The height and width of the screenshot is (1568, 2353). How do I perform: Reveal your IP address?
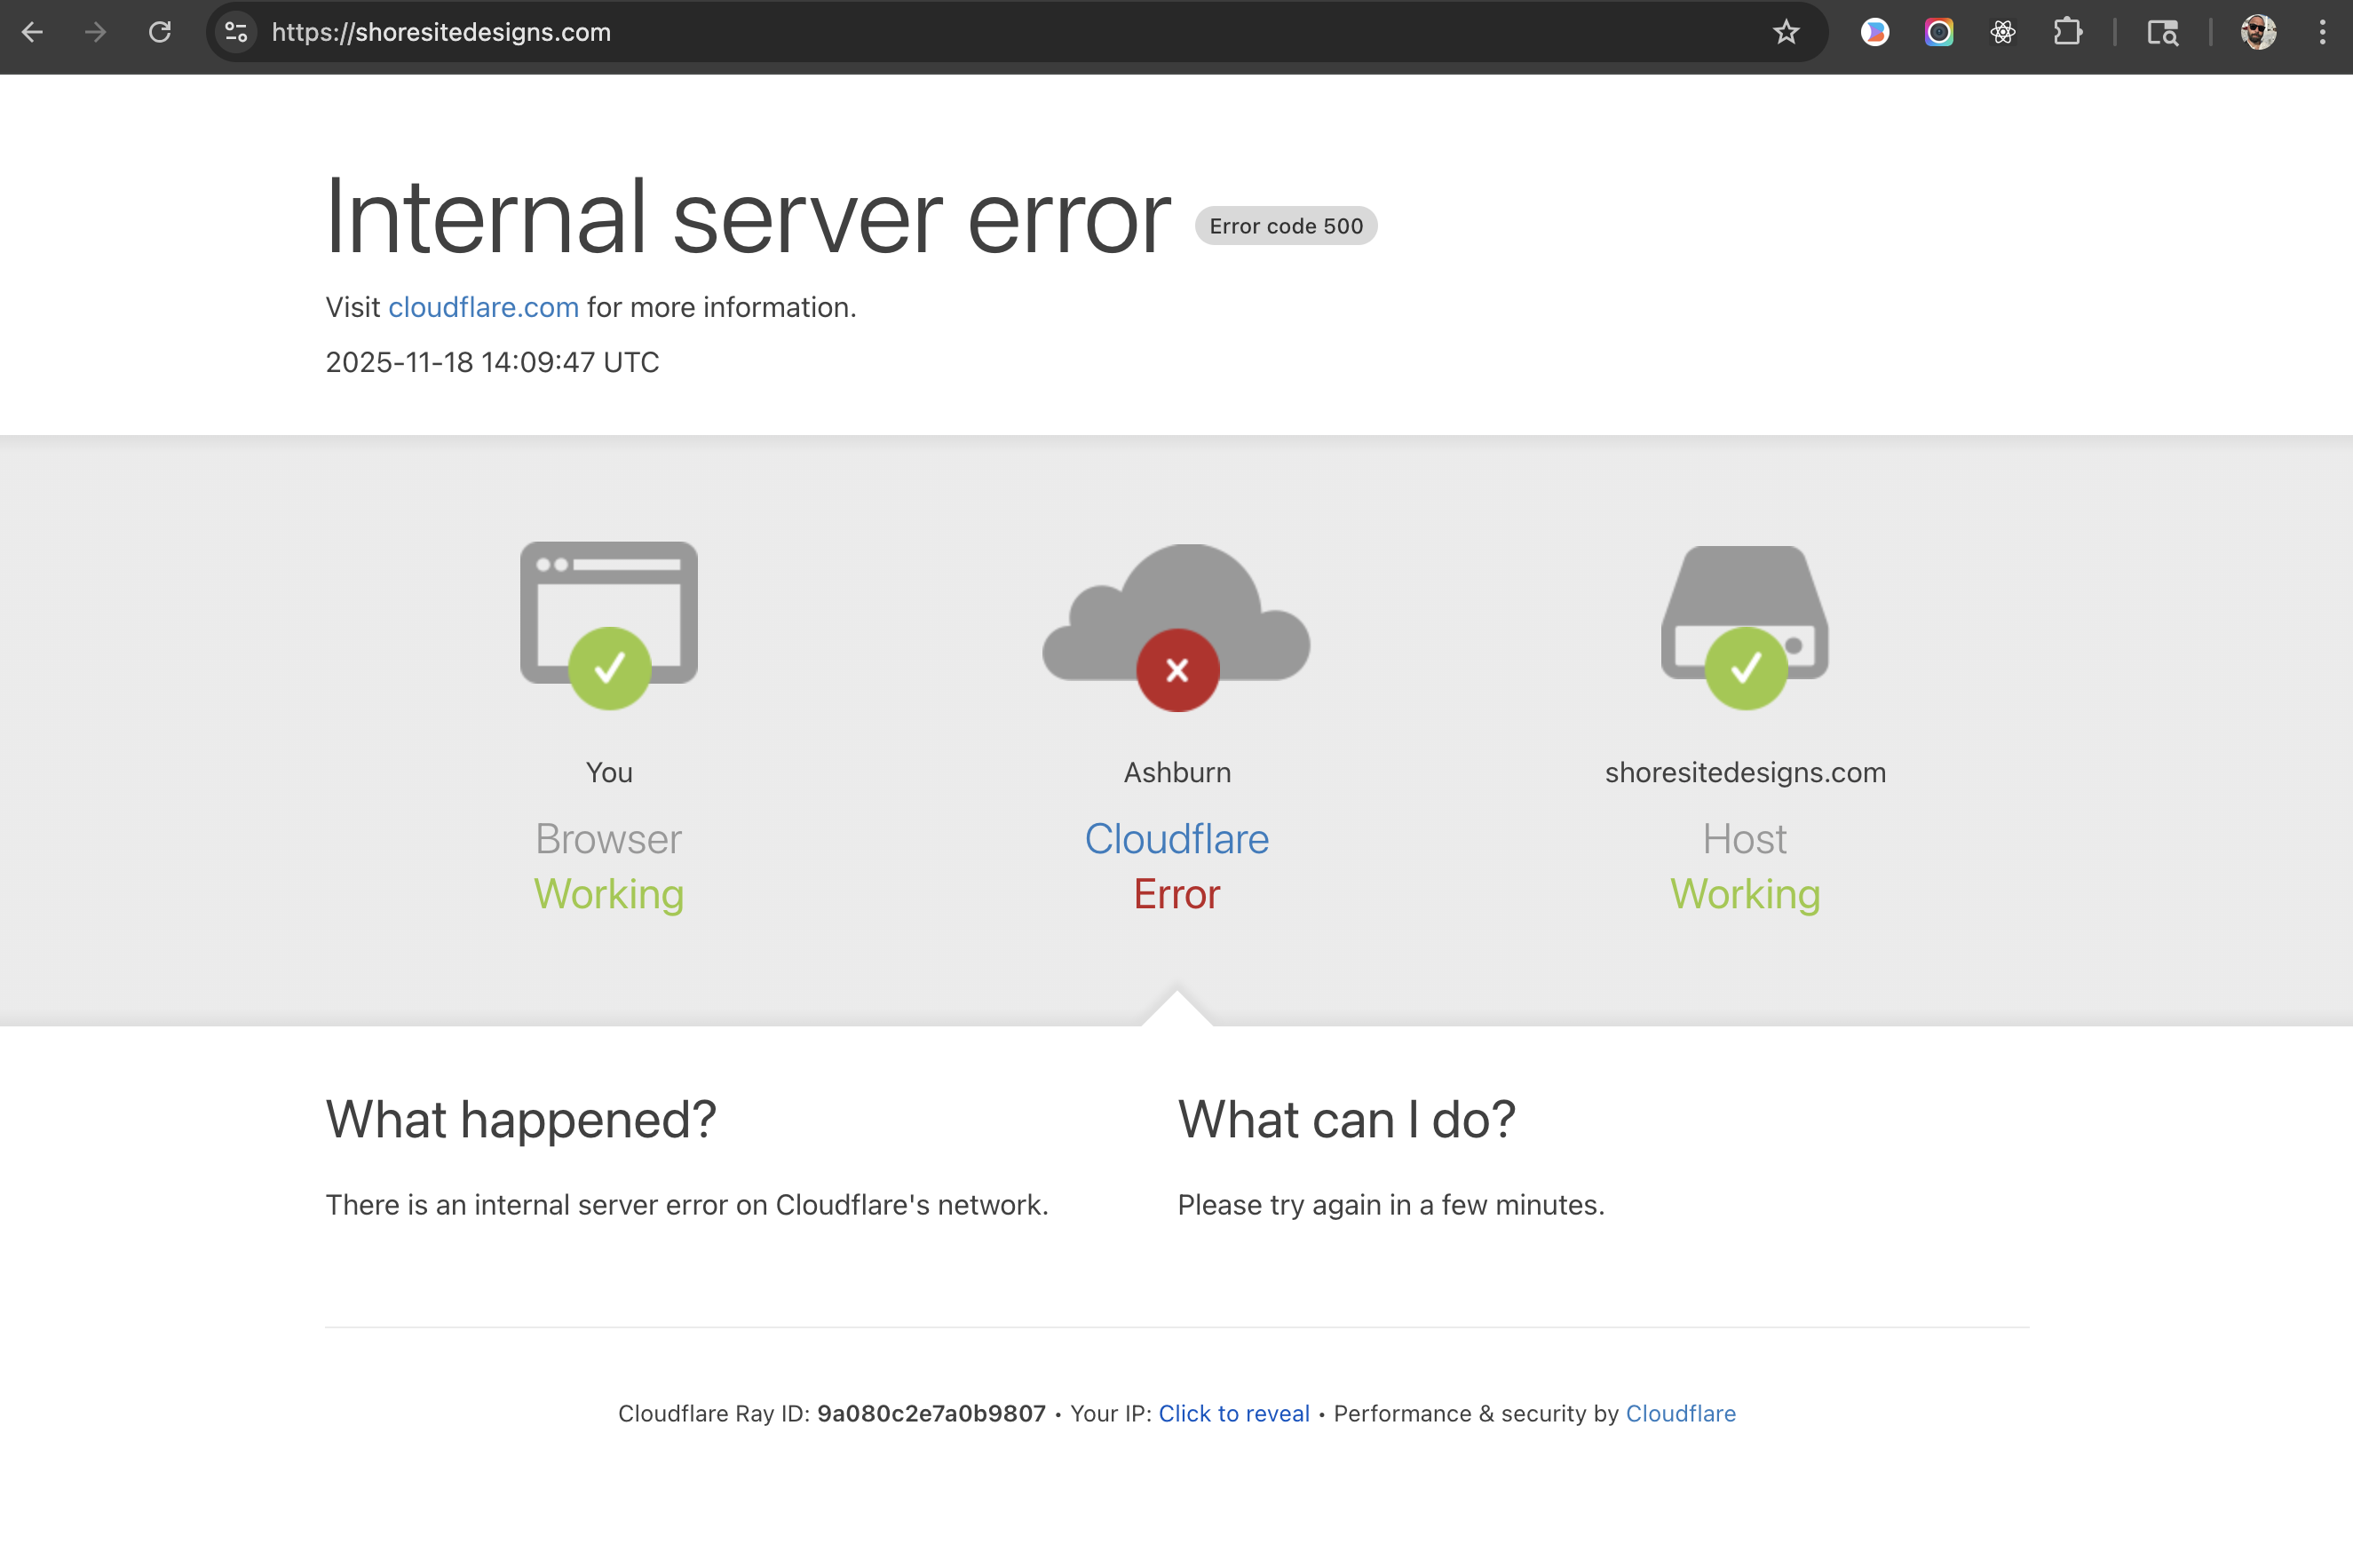(x=1233, y=1413)
